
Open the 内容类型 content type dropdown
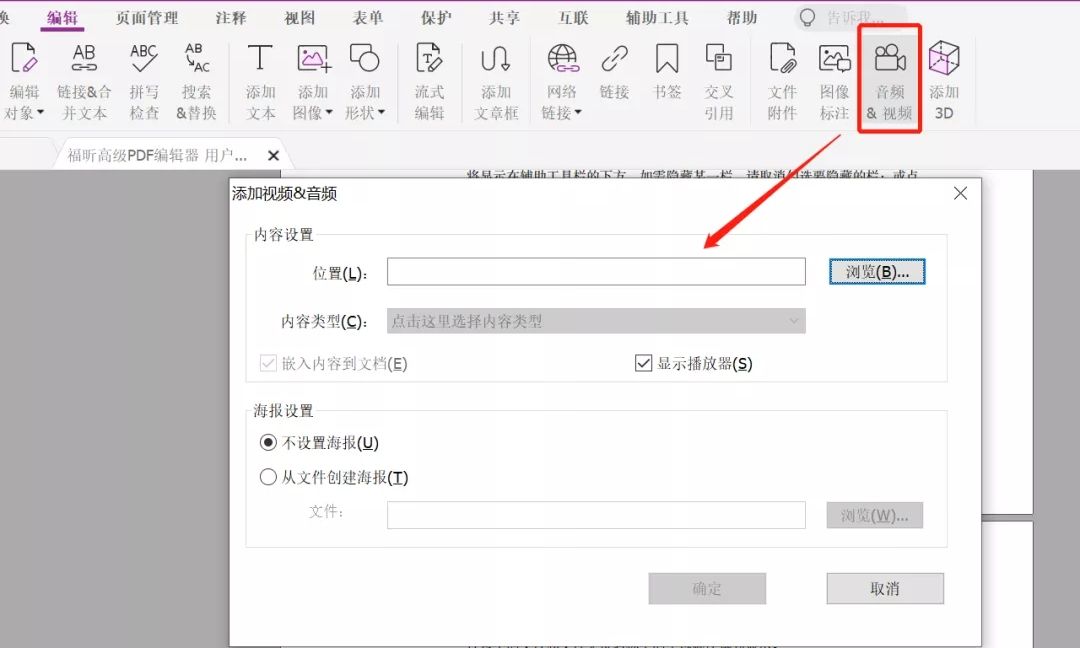click(x=596, y=321)
